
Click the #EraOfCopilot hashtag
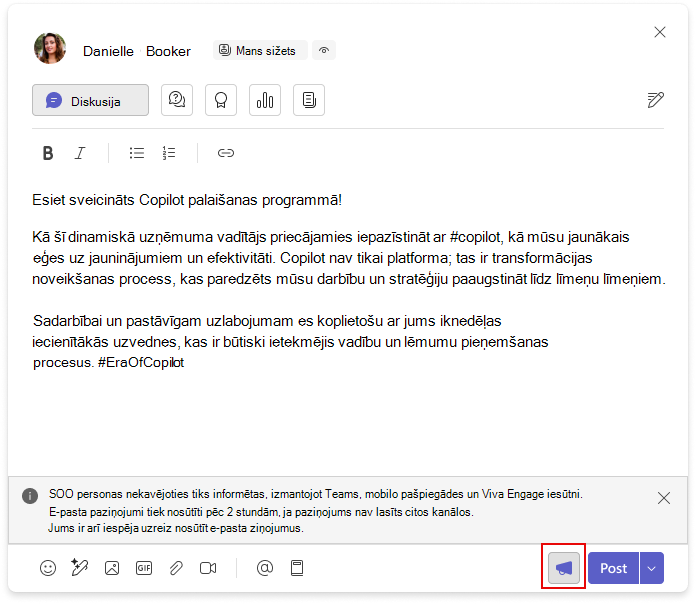[x=141, y=363]
